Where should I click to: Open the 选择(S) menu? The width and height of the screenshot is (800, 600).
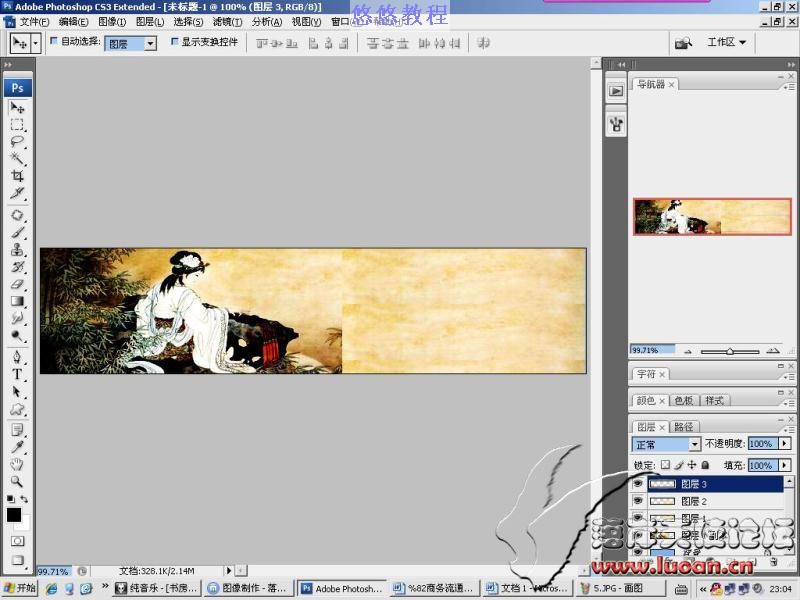(188, 22)
